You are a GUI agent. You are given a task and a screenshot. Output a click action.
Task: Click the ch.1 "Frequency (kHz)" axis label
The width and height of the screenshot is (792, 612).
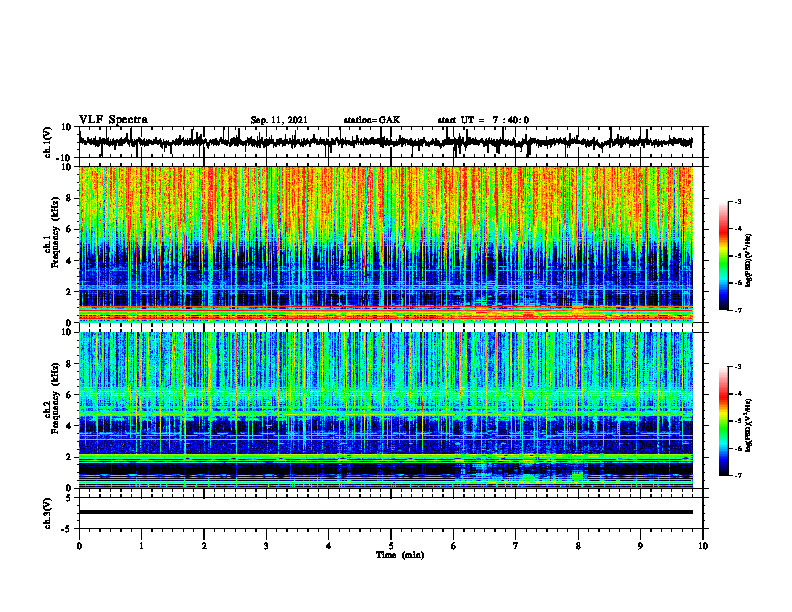point(56,232)
